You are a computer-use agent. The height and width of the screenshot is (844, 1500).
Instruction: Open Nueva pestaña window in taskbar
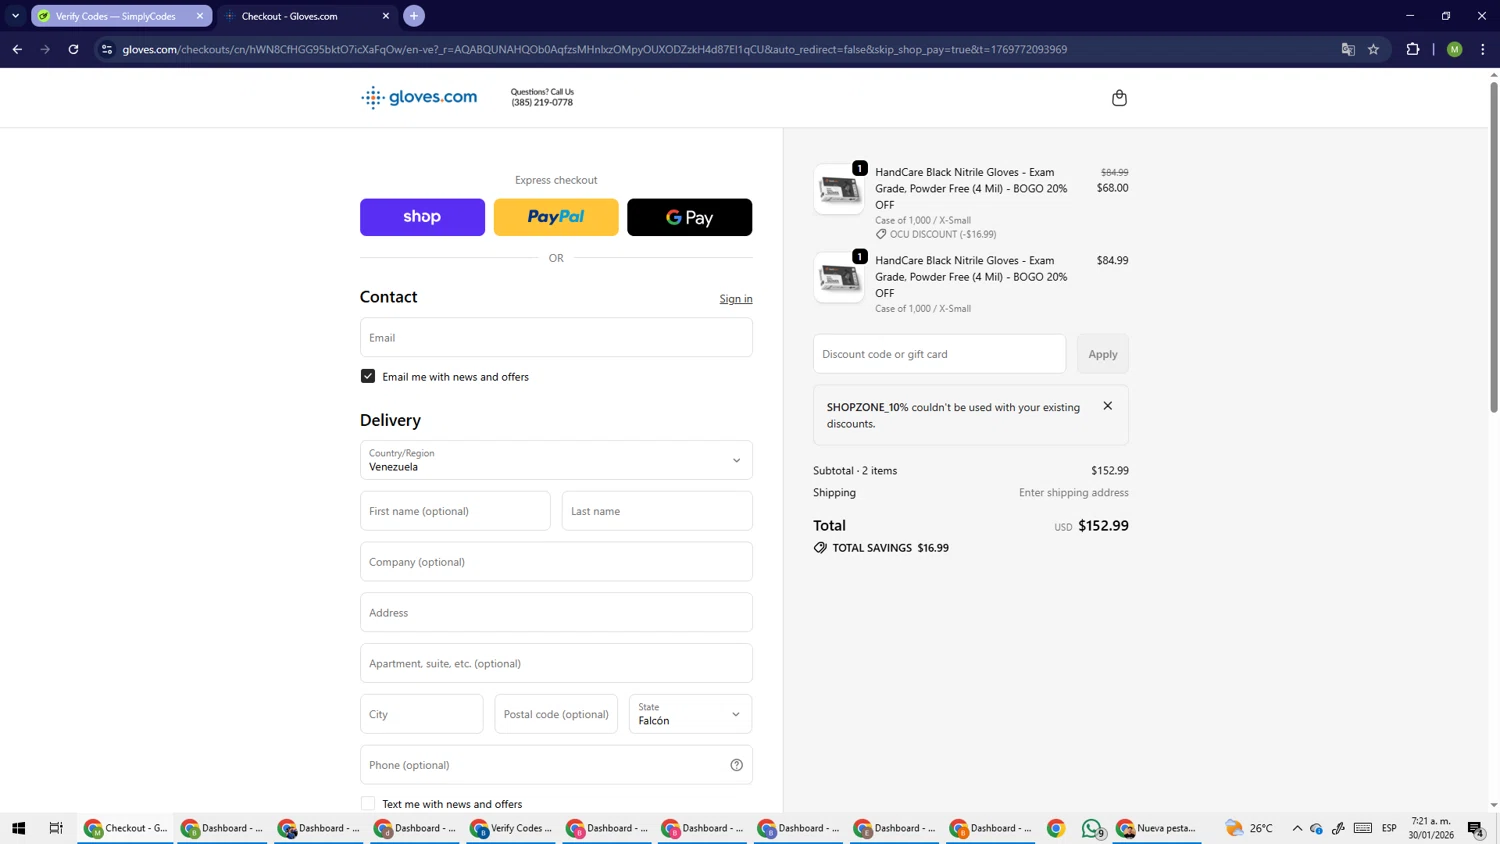coord(1158,828)
